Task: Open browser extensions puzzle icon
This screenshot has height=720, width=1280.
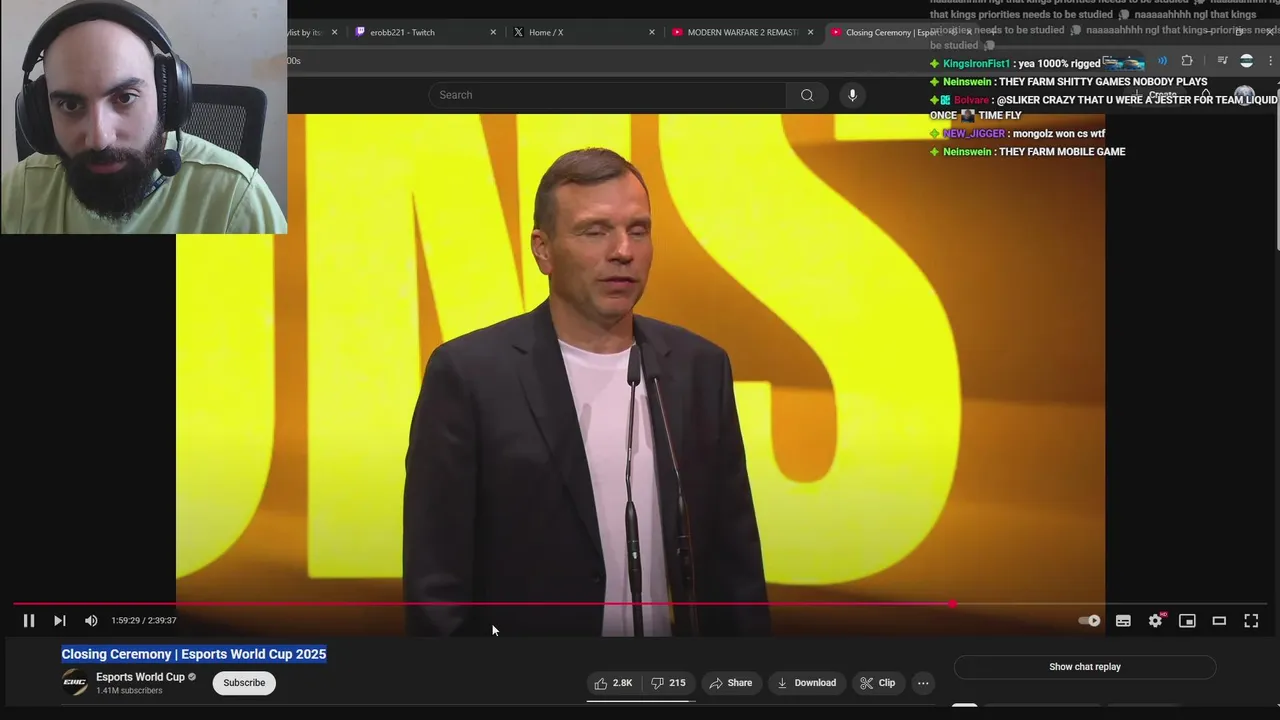Action: 1187,61
